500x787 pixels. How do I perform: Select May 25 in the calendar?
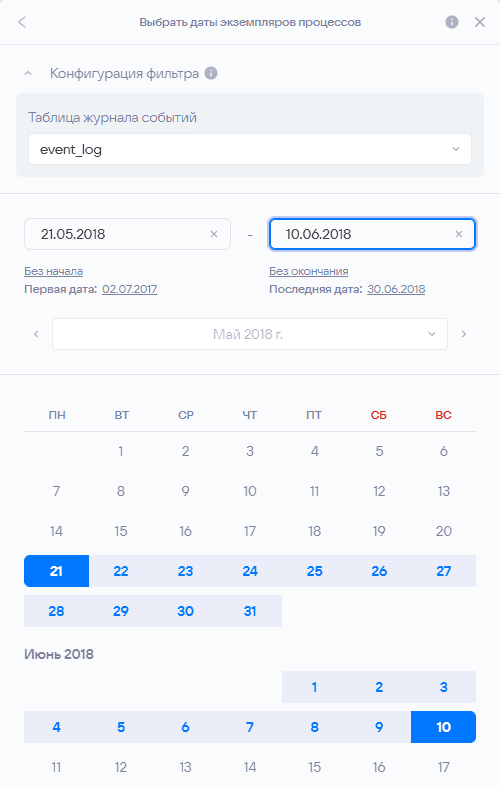point(314,571)
